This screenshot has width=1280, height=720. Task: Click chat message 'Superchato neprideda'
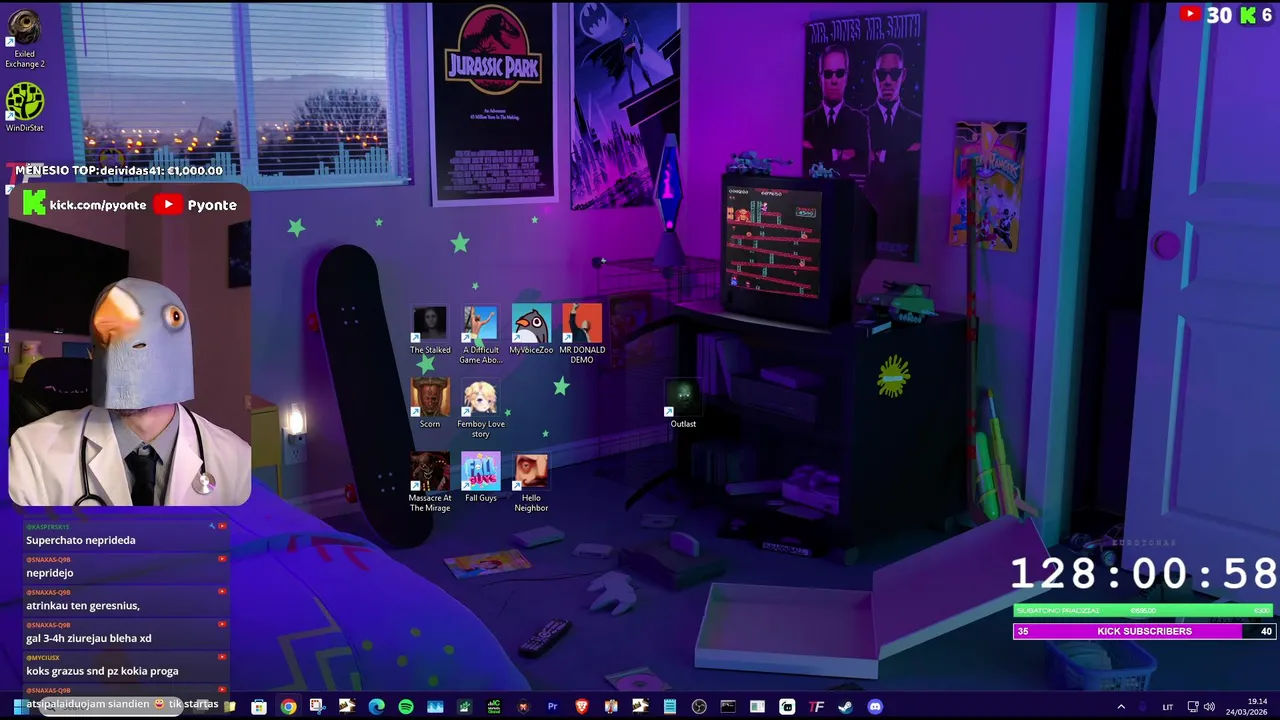[x=81, y=540]
